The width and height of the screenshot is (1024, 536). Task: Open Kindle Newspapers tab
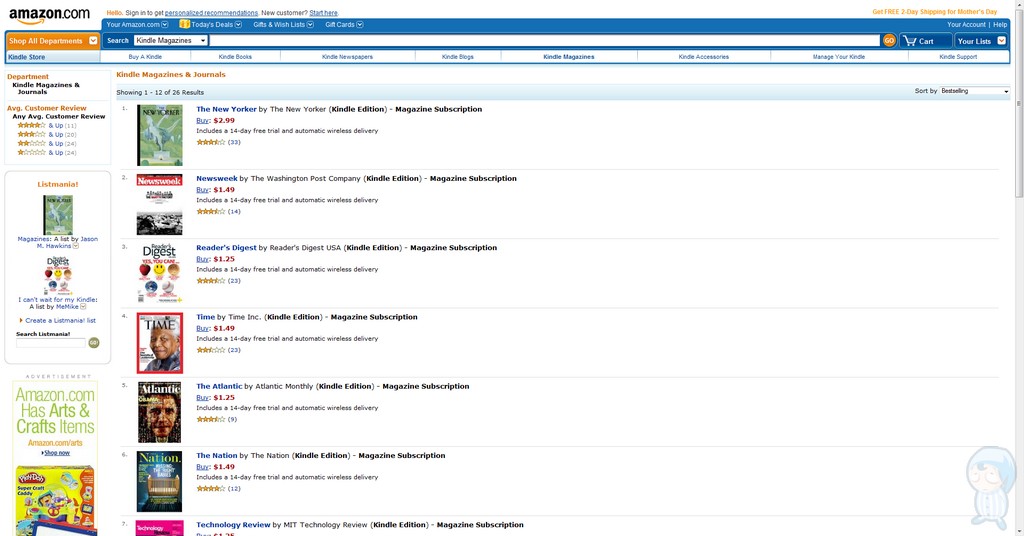pyautogui.click(x=347, y=57)
